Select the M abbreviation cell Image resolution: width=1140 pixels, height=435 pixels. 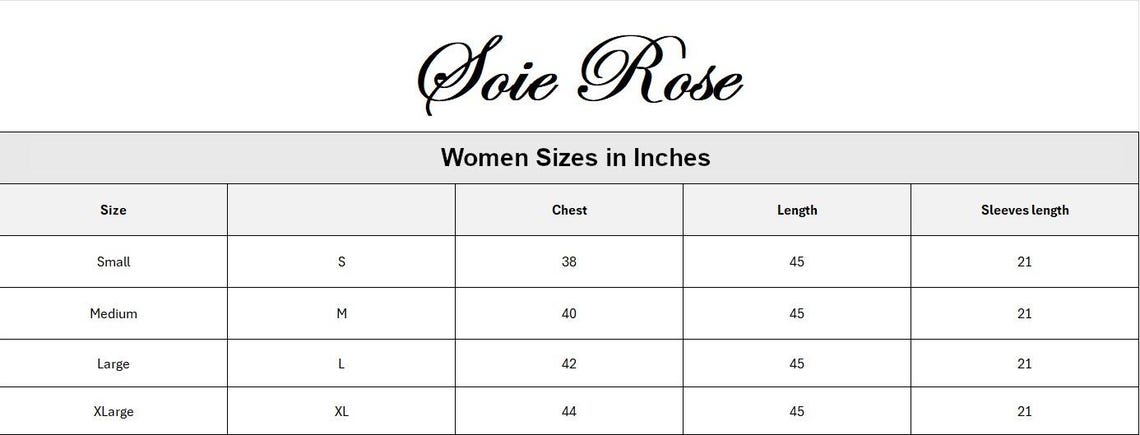tap(341, 313)
